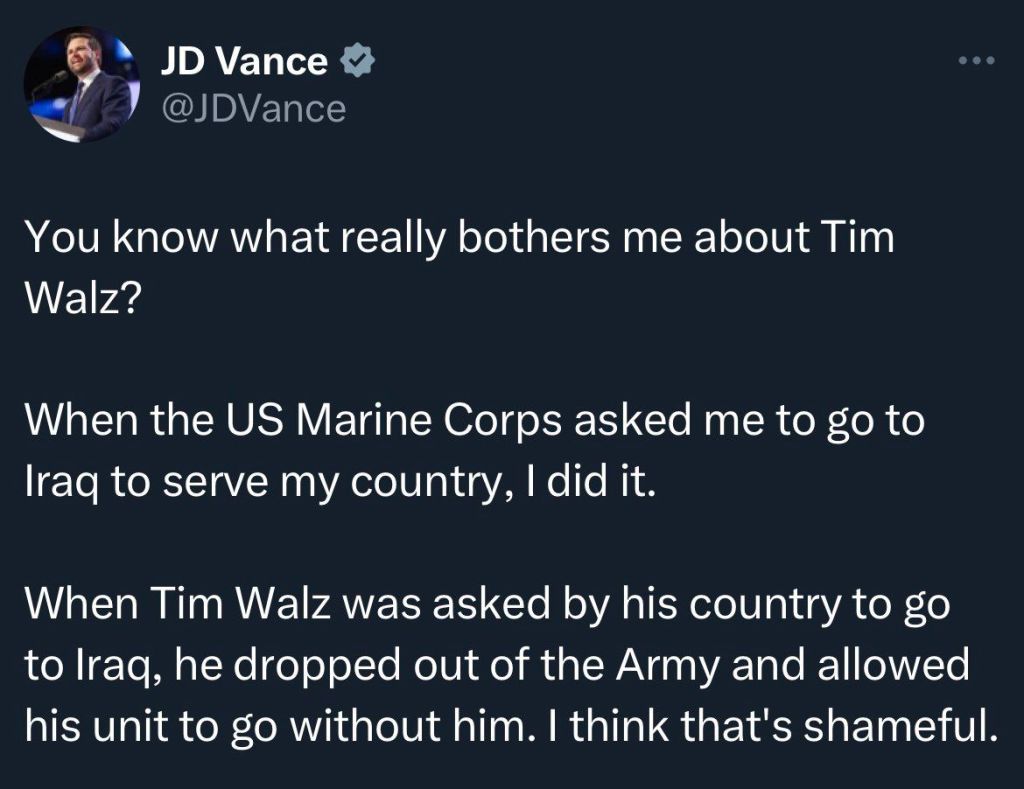Screen dimensions: 1024x789
Task: Click the phrase "without him" in the last line
Action: 387,726
